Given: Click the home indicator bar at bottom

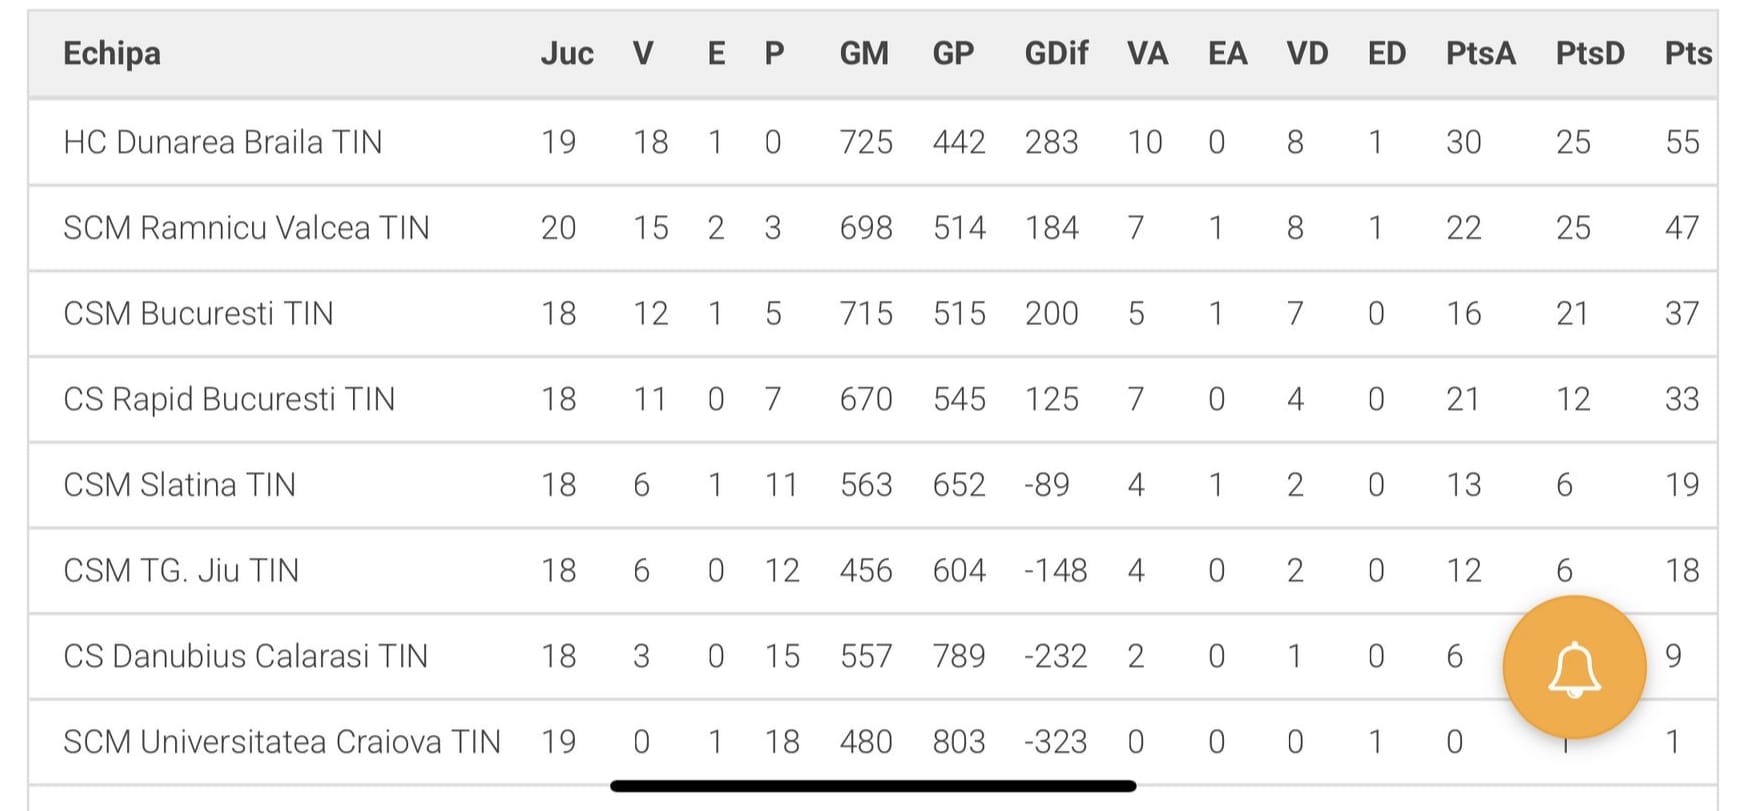Looking at the screenshot, I should (873, 786).
